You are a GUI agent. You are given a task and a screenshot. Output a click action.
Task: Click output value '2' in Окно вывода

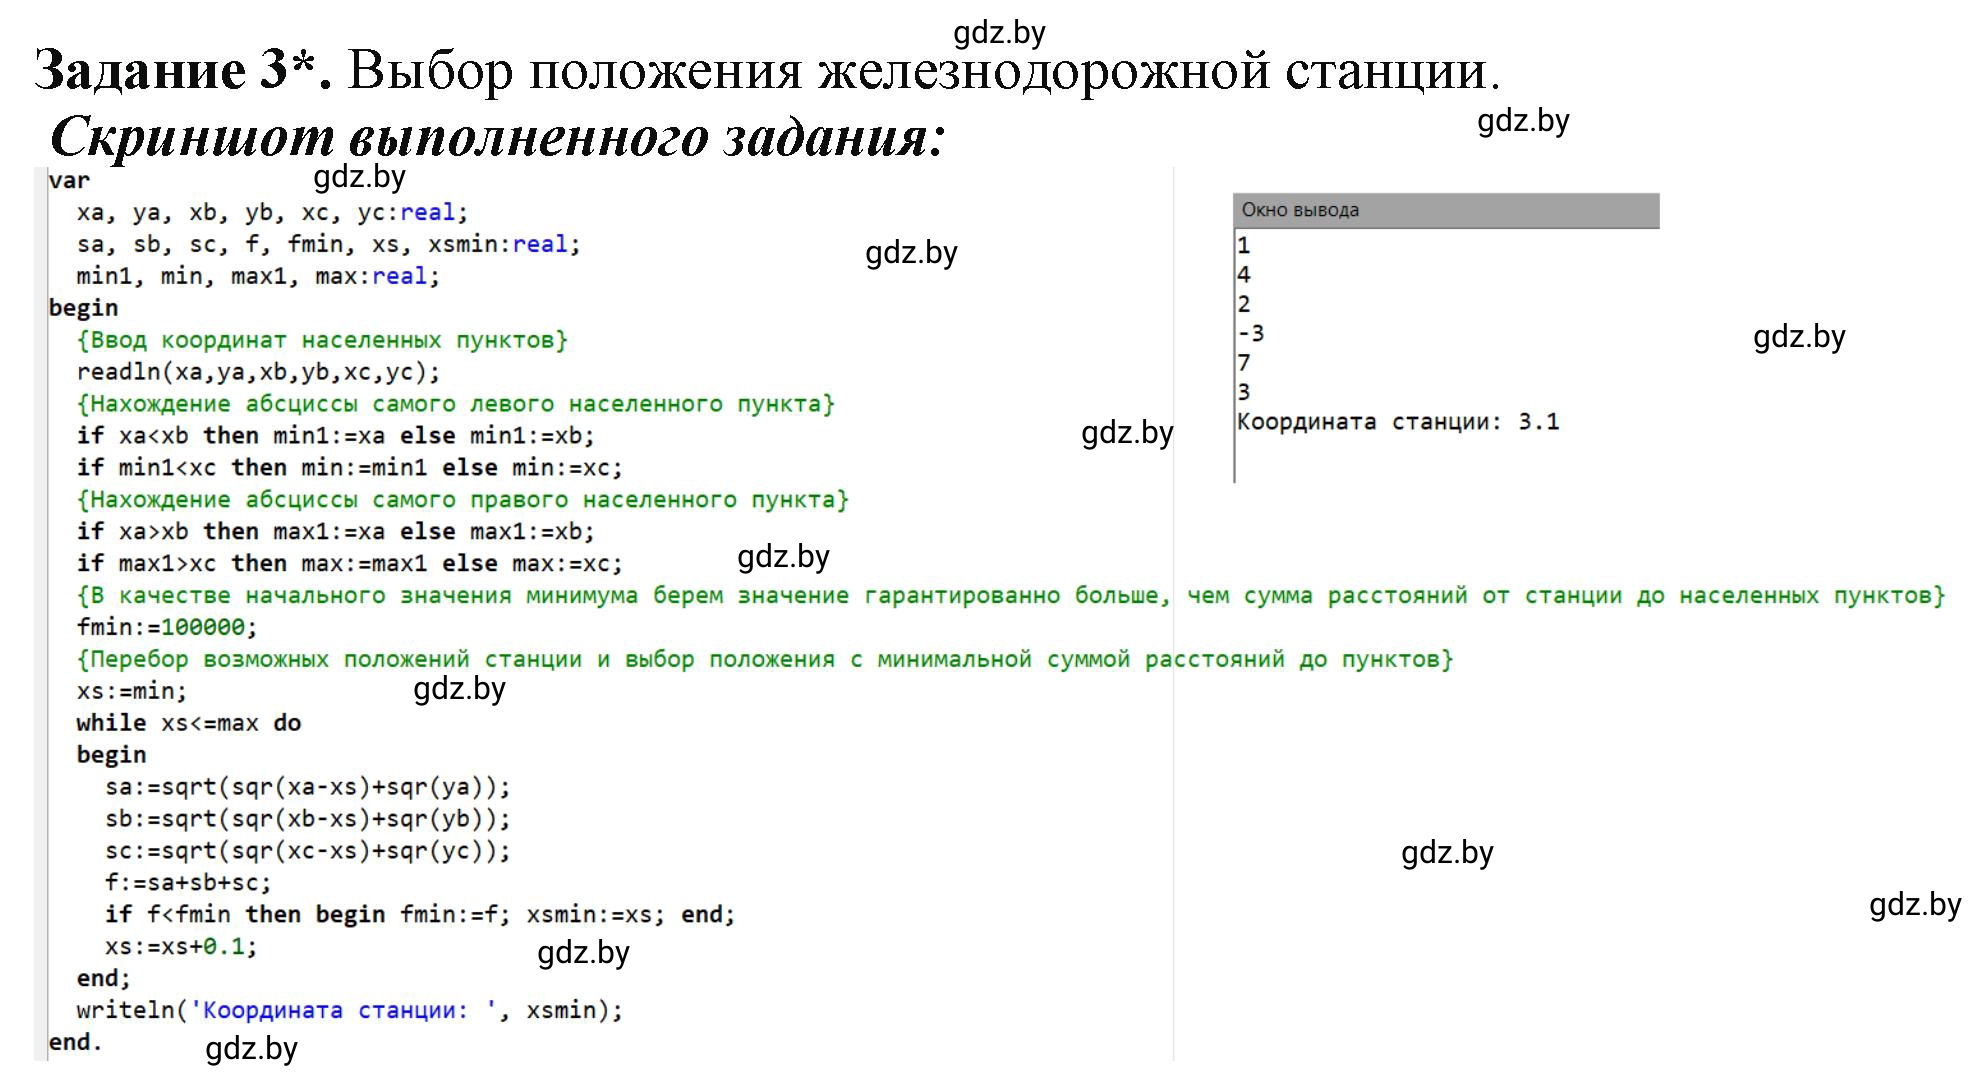tap(1243, 304)
